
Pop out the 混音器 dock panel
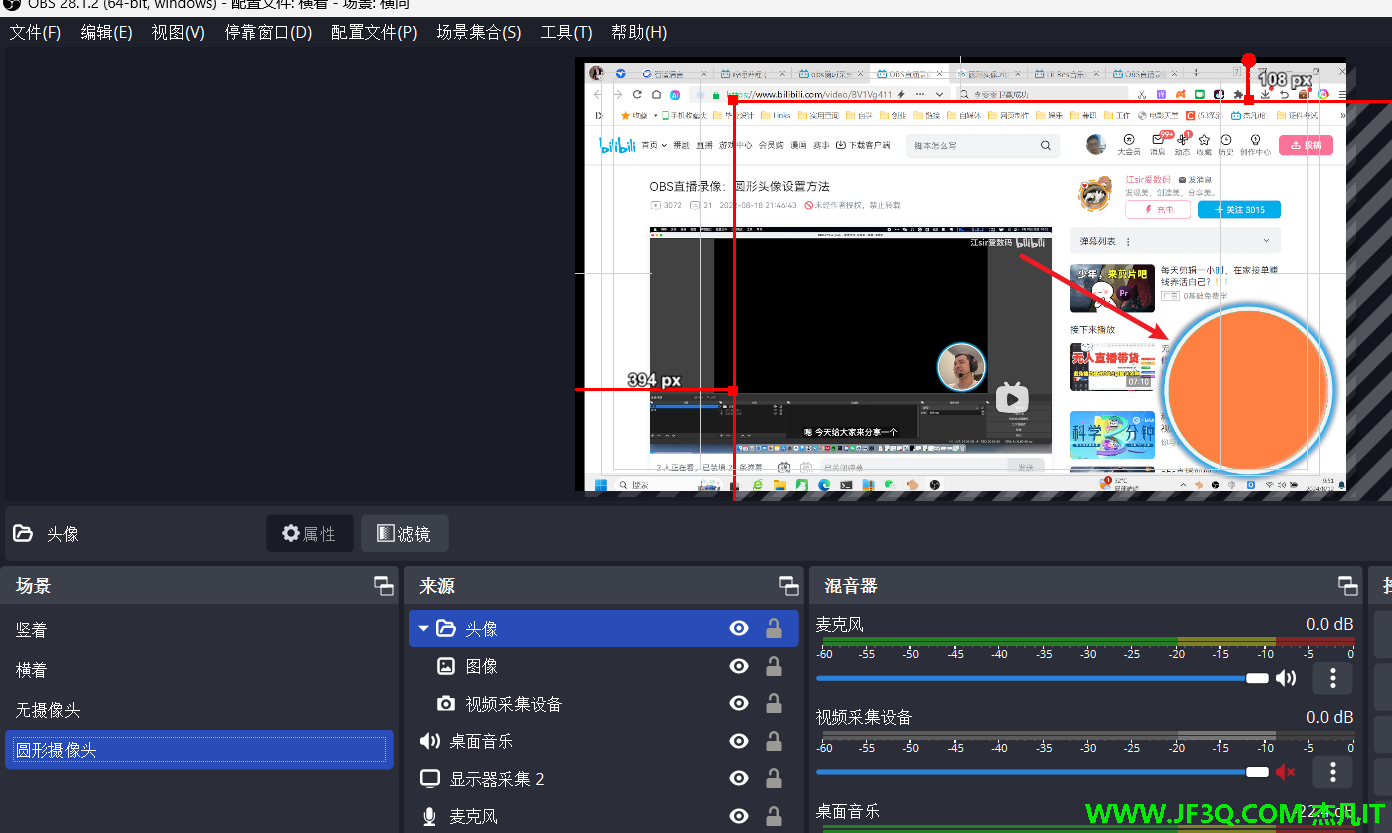coord(1348,586)
